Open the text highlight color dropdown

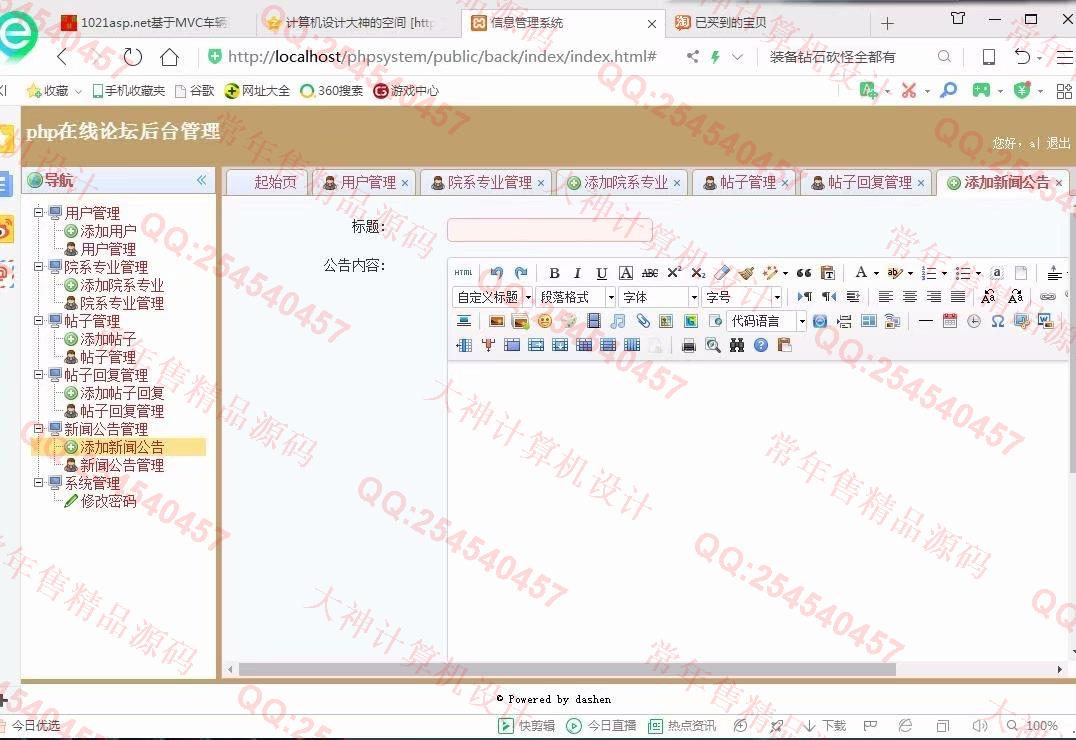pyautogui.click(x=911, y=274)
